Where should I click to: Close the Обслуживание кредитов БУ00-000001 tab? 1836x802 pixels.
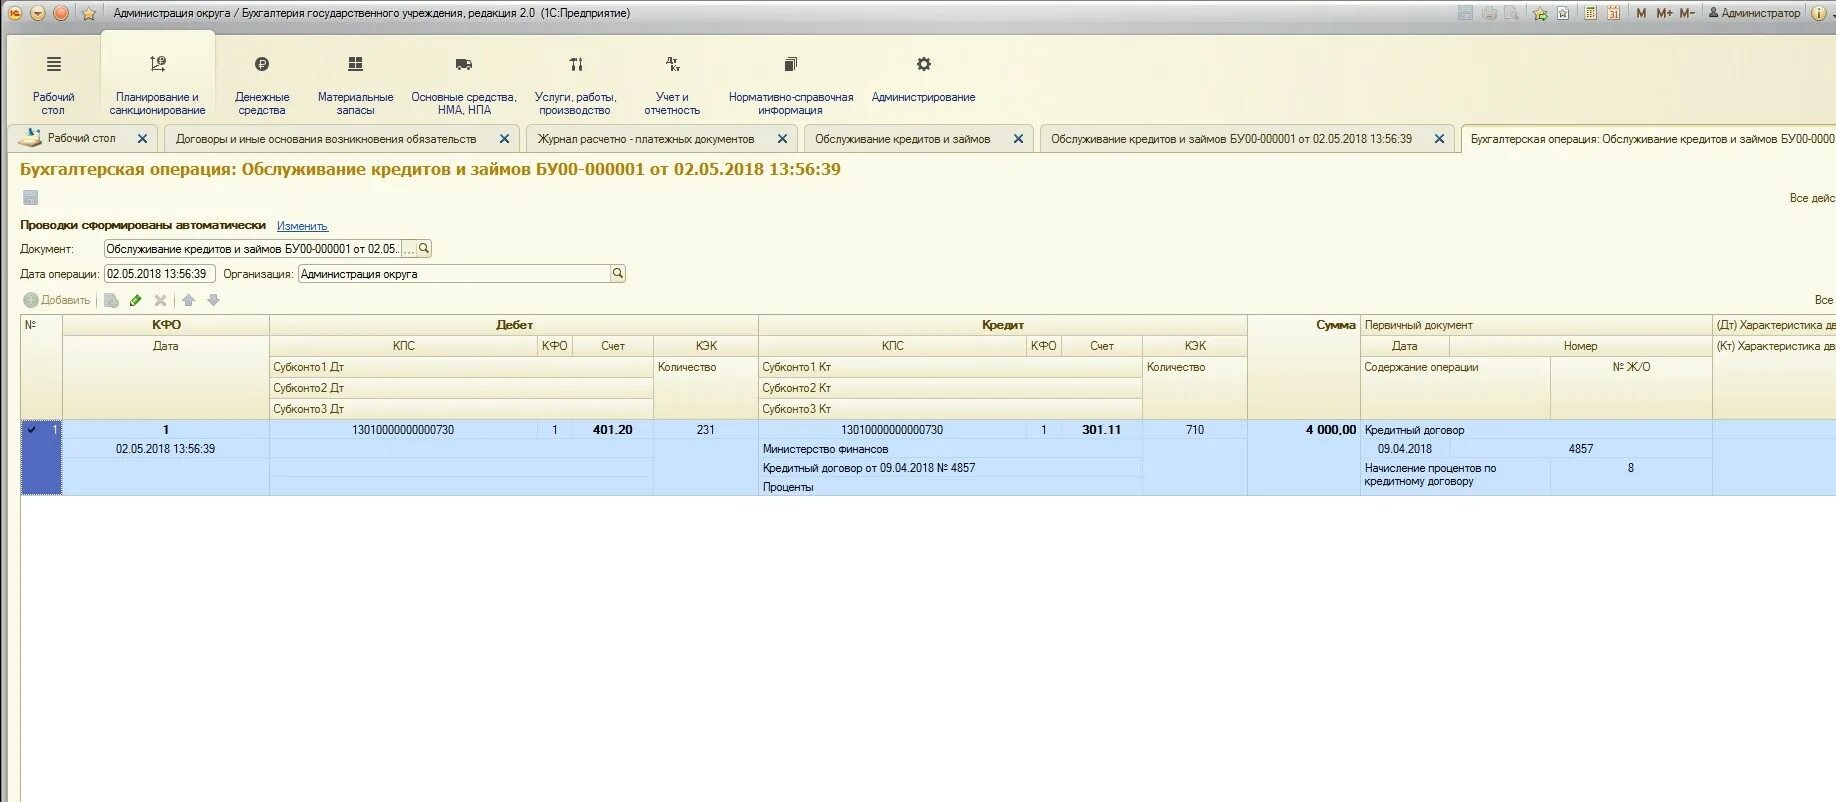[x=1439, y=139]
